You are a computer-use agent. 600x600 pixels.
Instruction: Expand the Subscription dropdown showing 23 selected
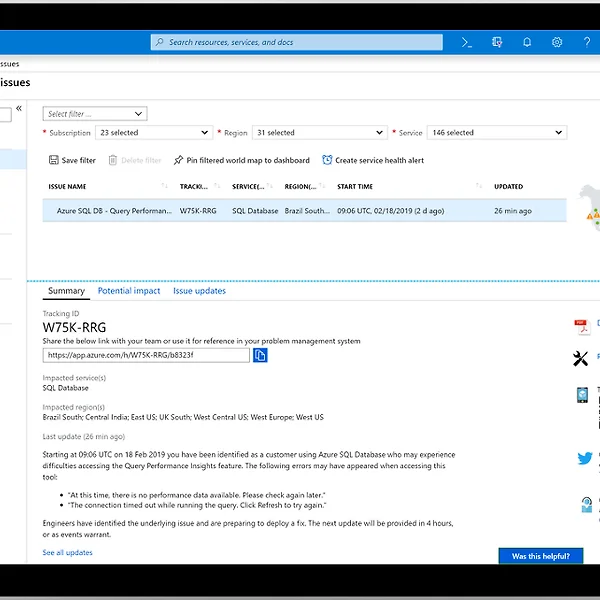pos(154,133)
